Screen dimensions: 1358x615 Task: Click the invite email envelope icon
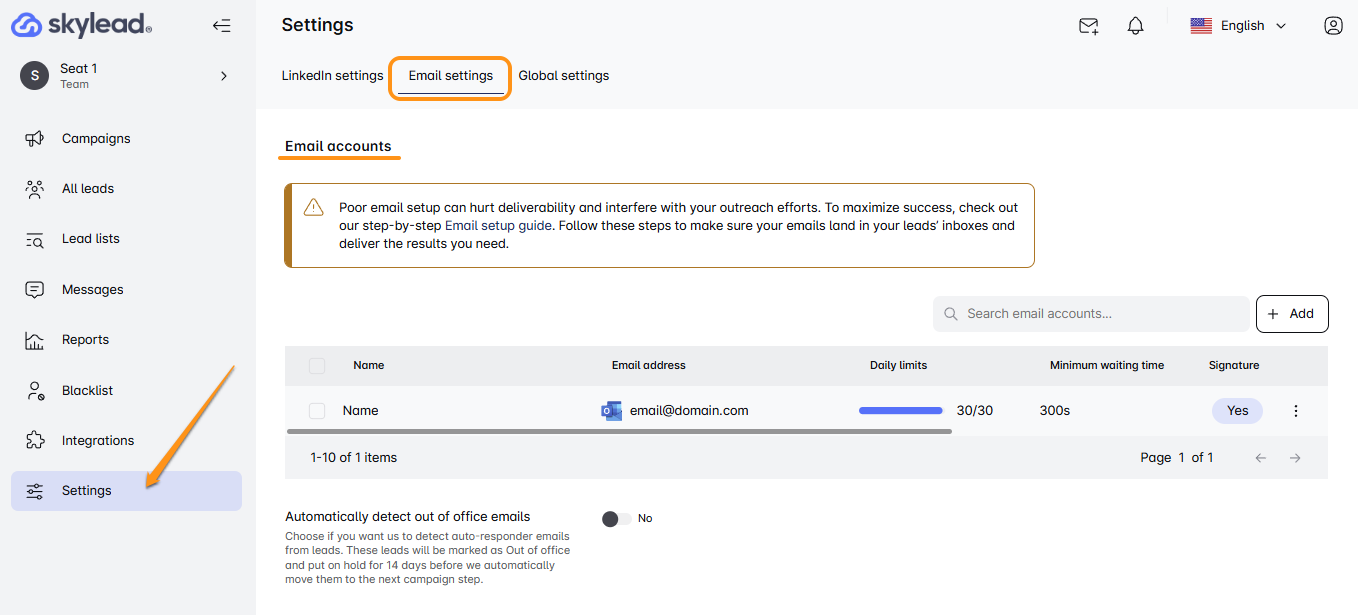[x=1089, y=26]
